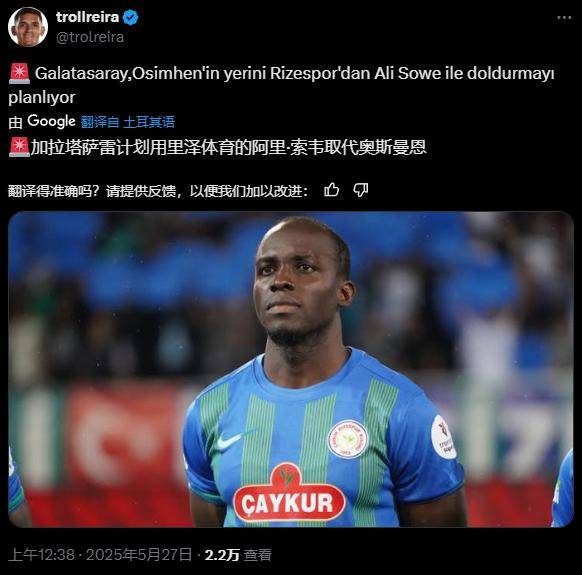Screen dimensions: 582x575
Task: Click the 2025年5月27日 post date
Action: (139, 555)
